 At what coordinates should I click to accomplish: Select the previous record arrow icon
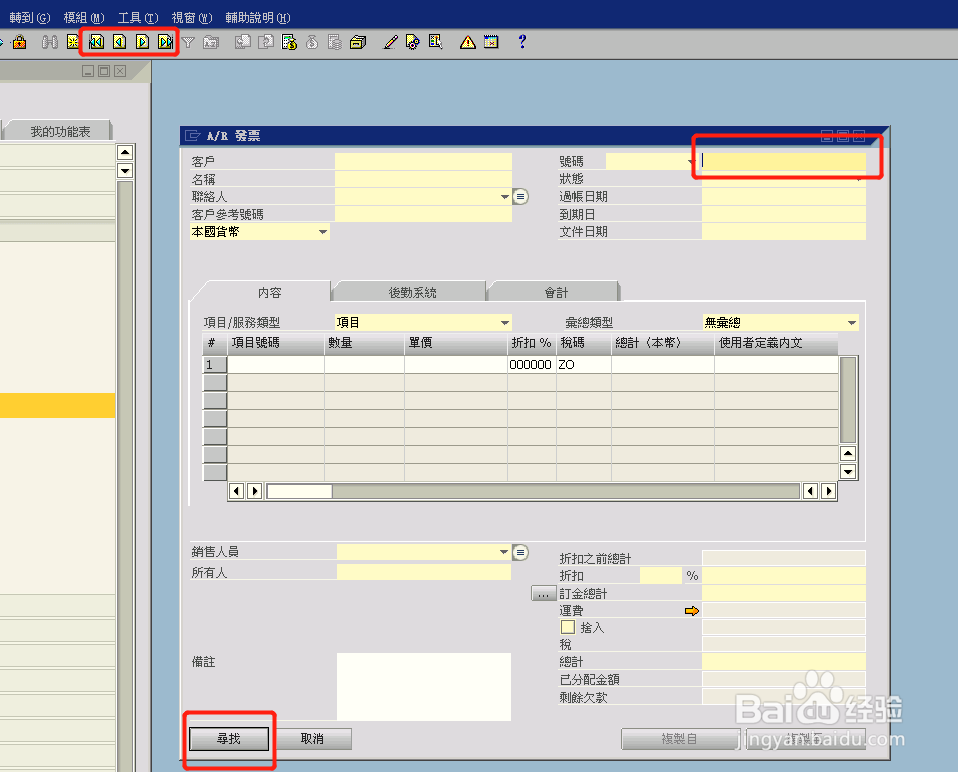(x=117, y=42)
